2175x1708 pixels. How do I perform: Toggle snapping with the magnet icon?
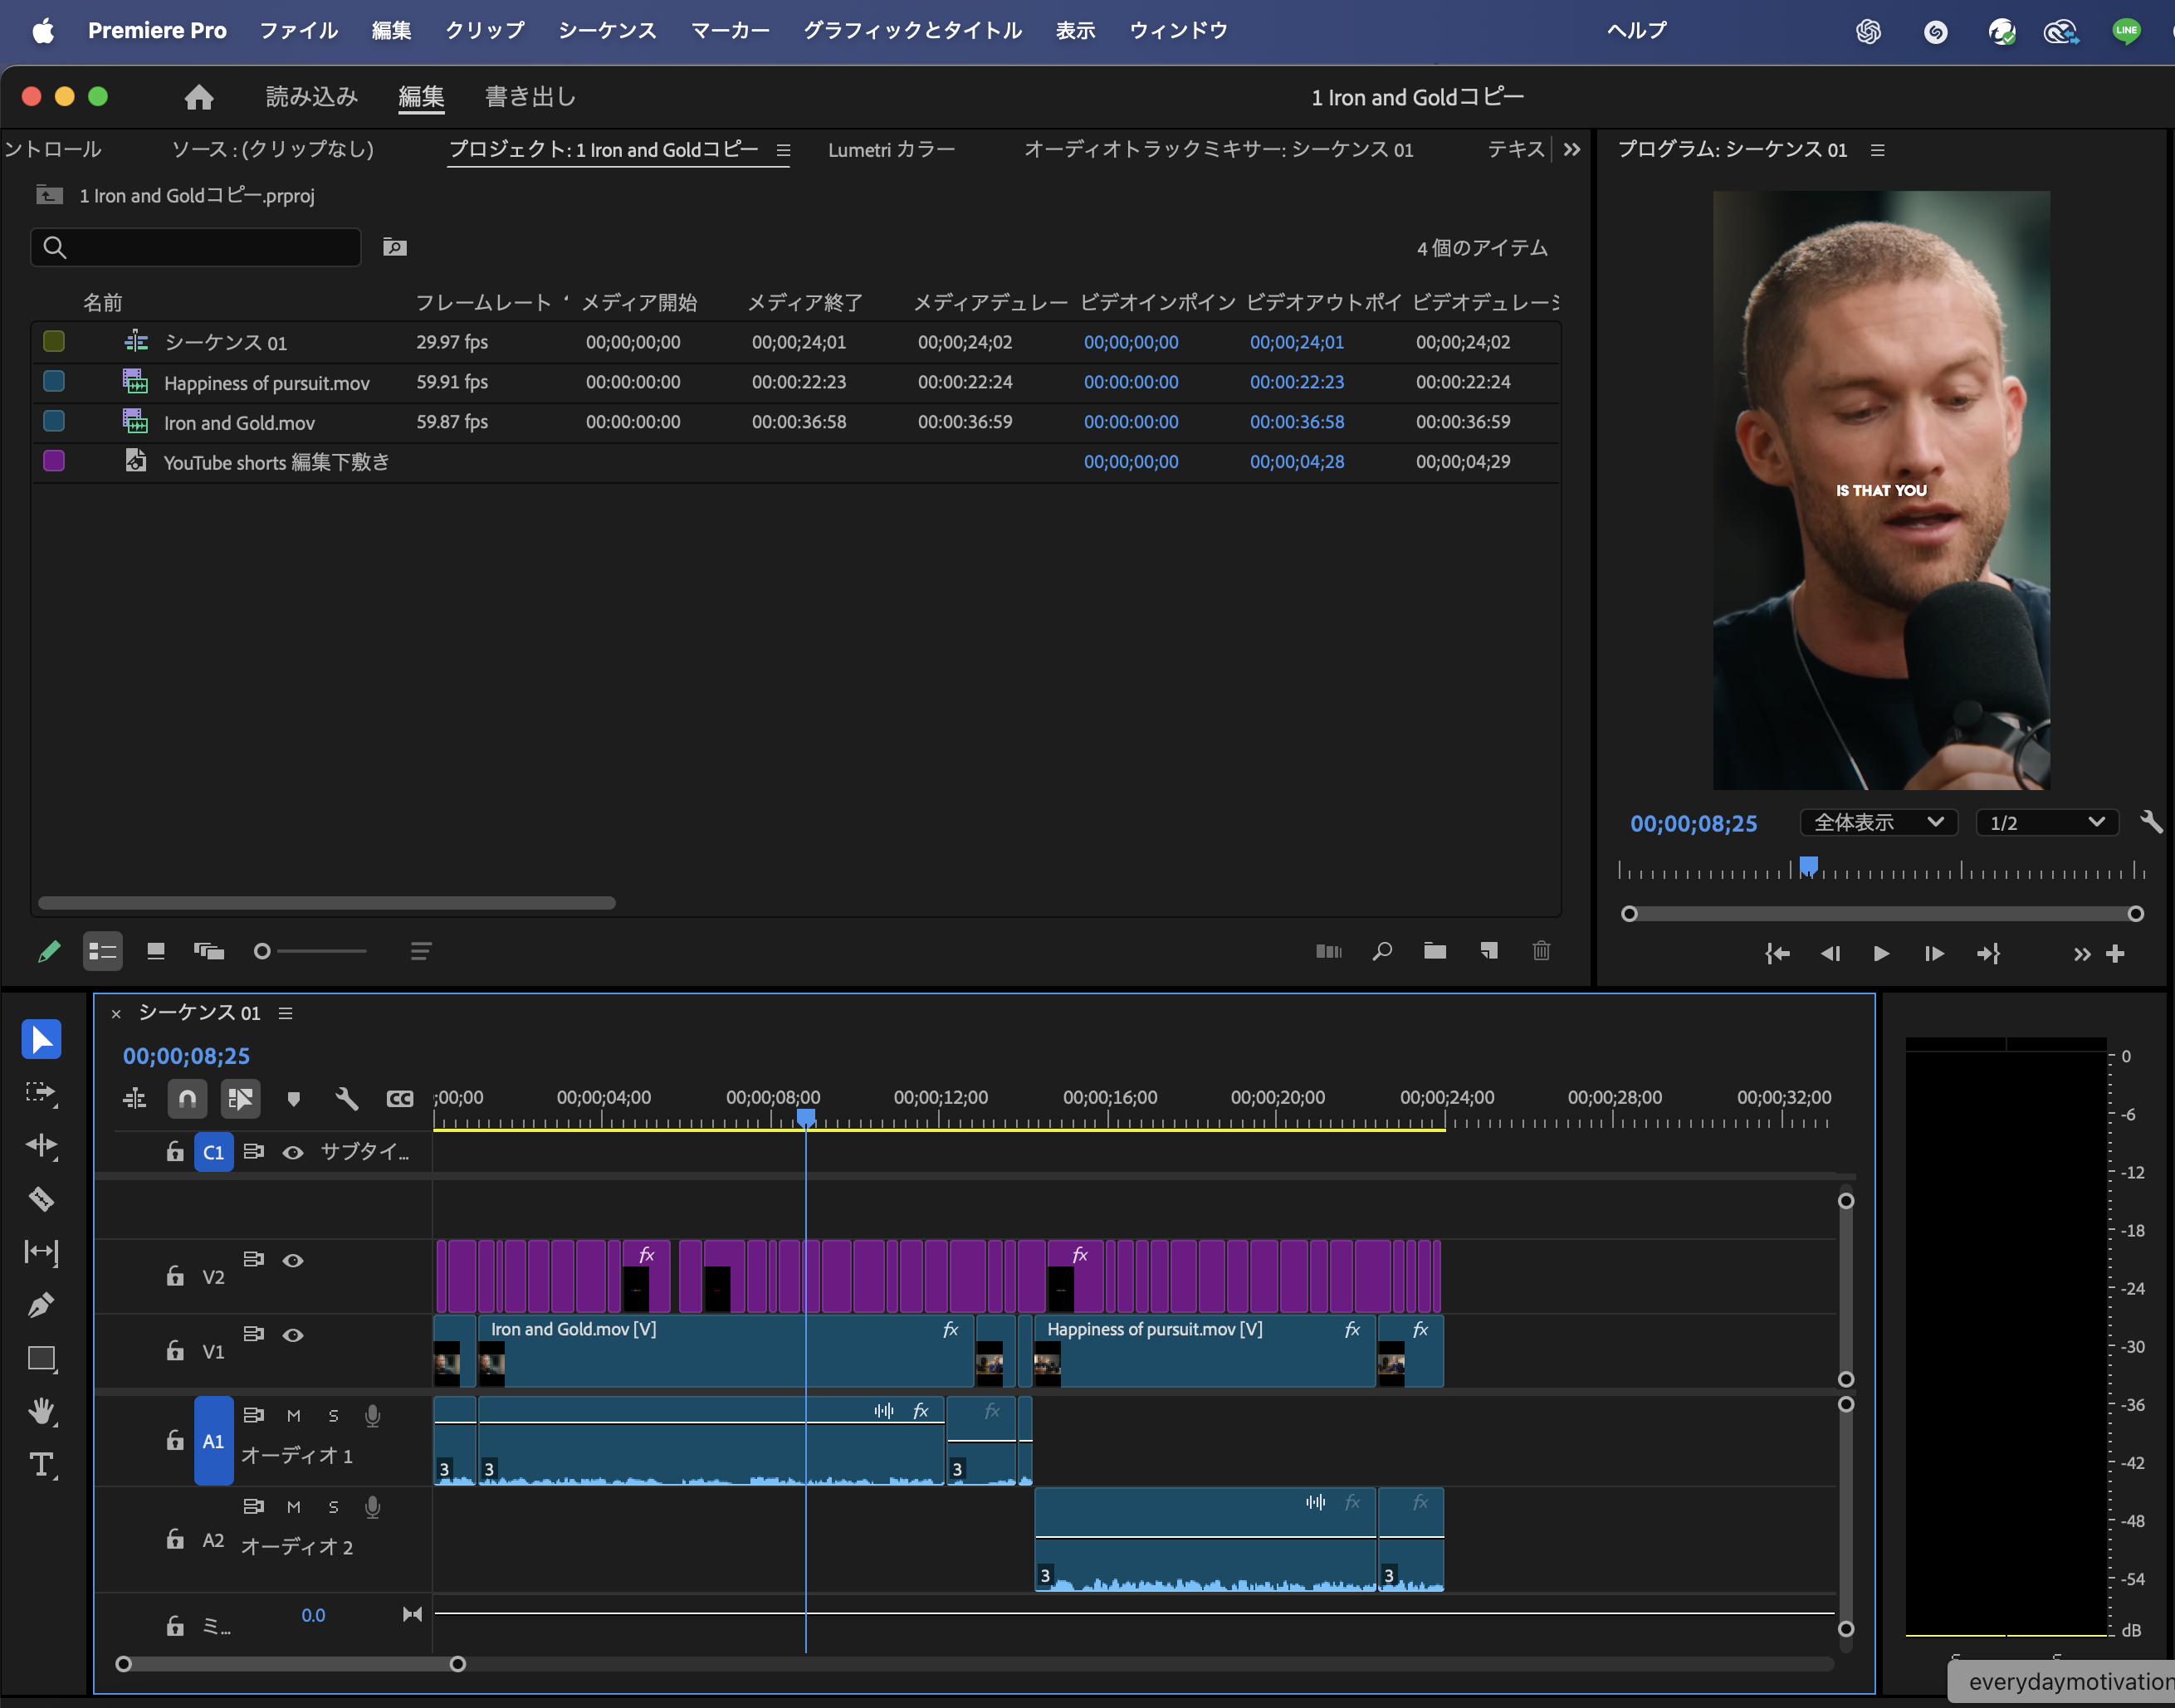pyautogui.click(x=187, y=1098)
